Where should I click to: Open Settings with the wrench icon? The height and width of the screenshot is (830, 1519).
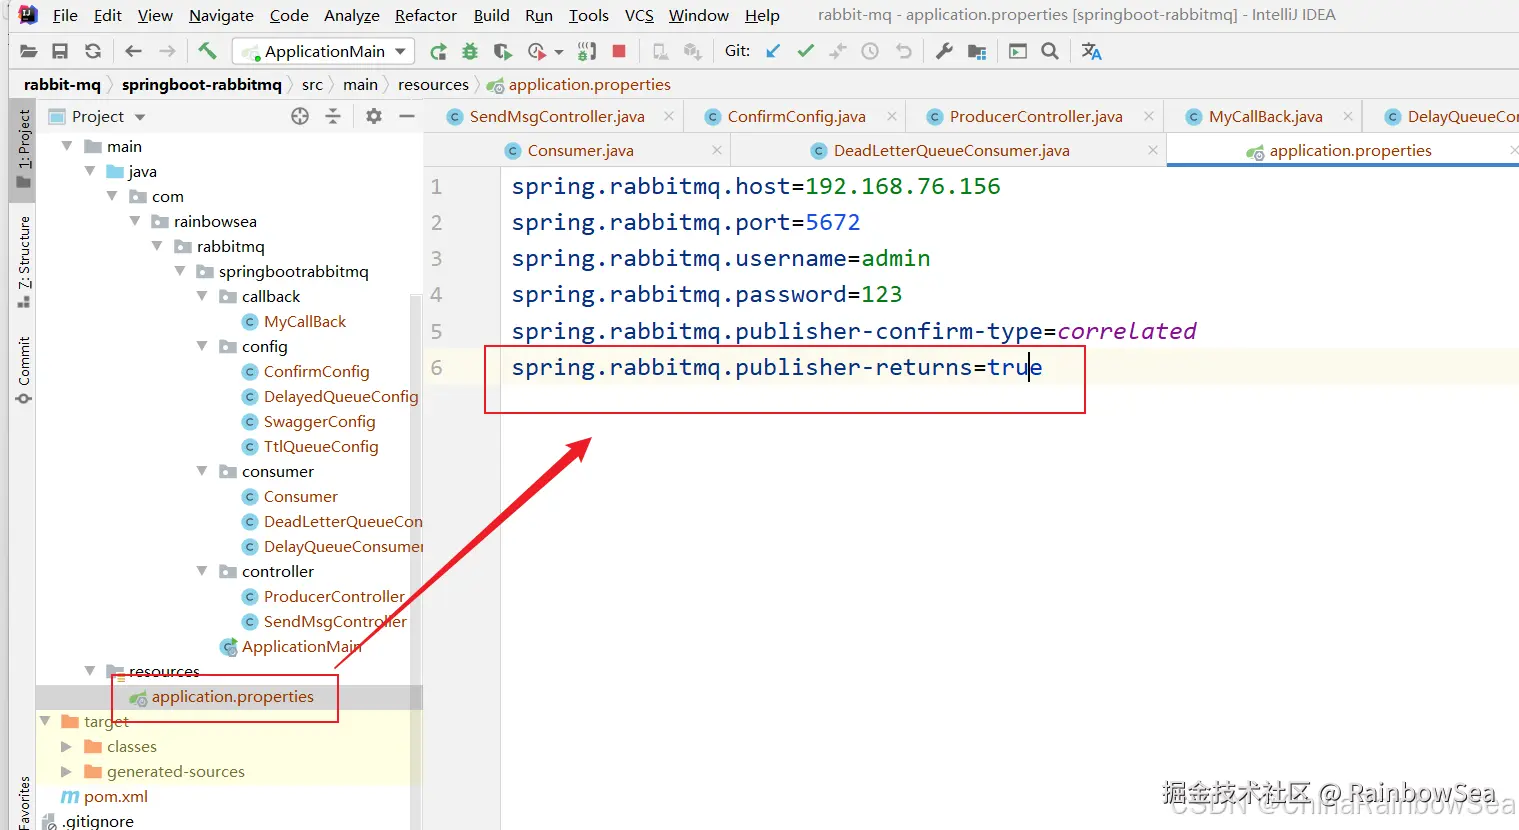point(944,51)
